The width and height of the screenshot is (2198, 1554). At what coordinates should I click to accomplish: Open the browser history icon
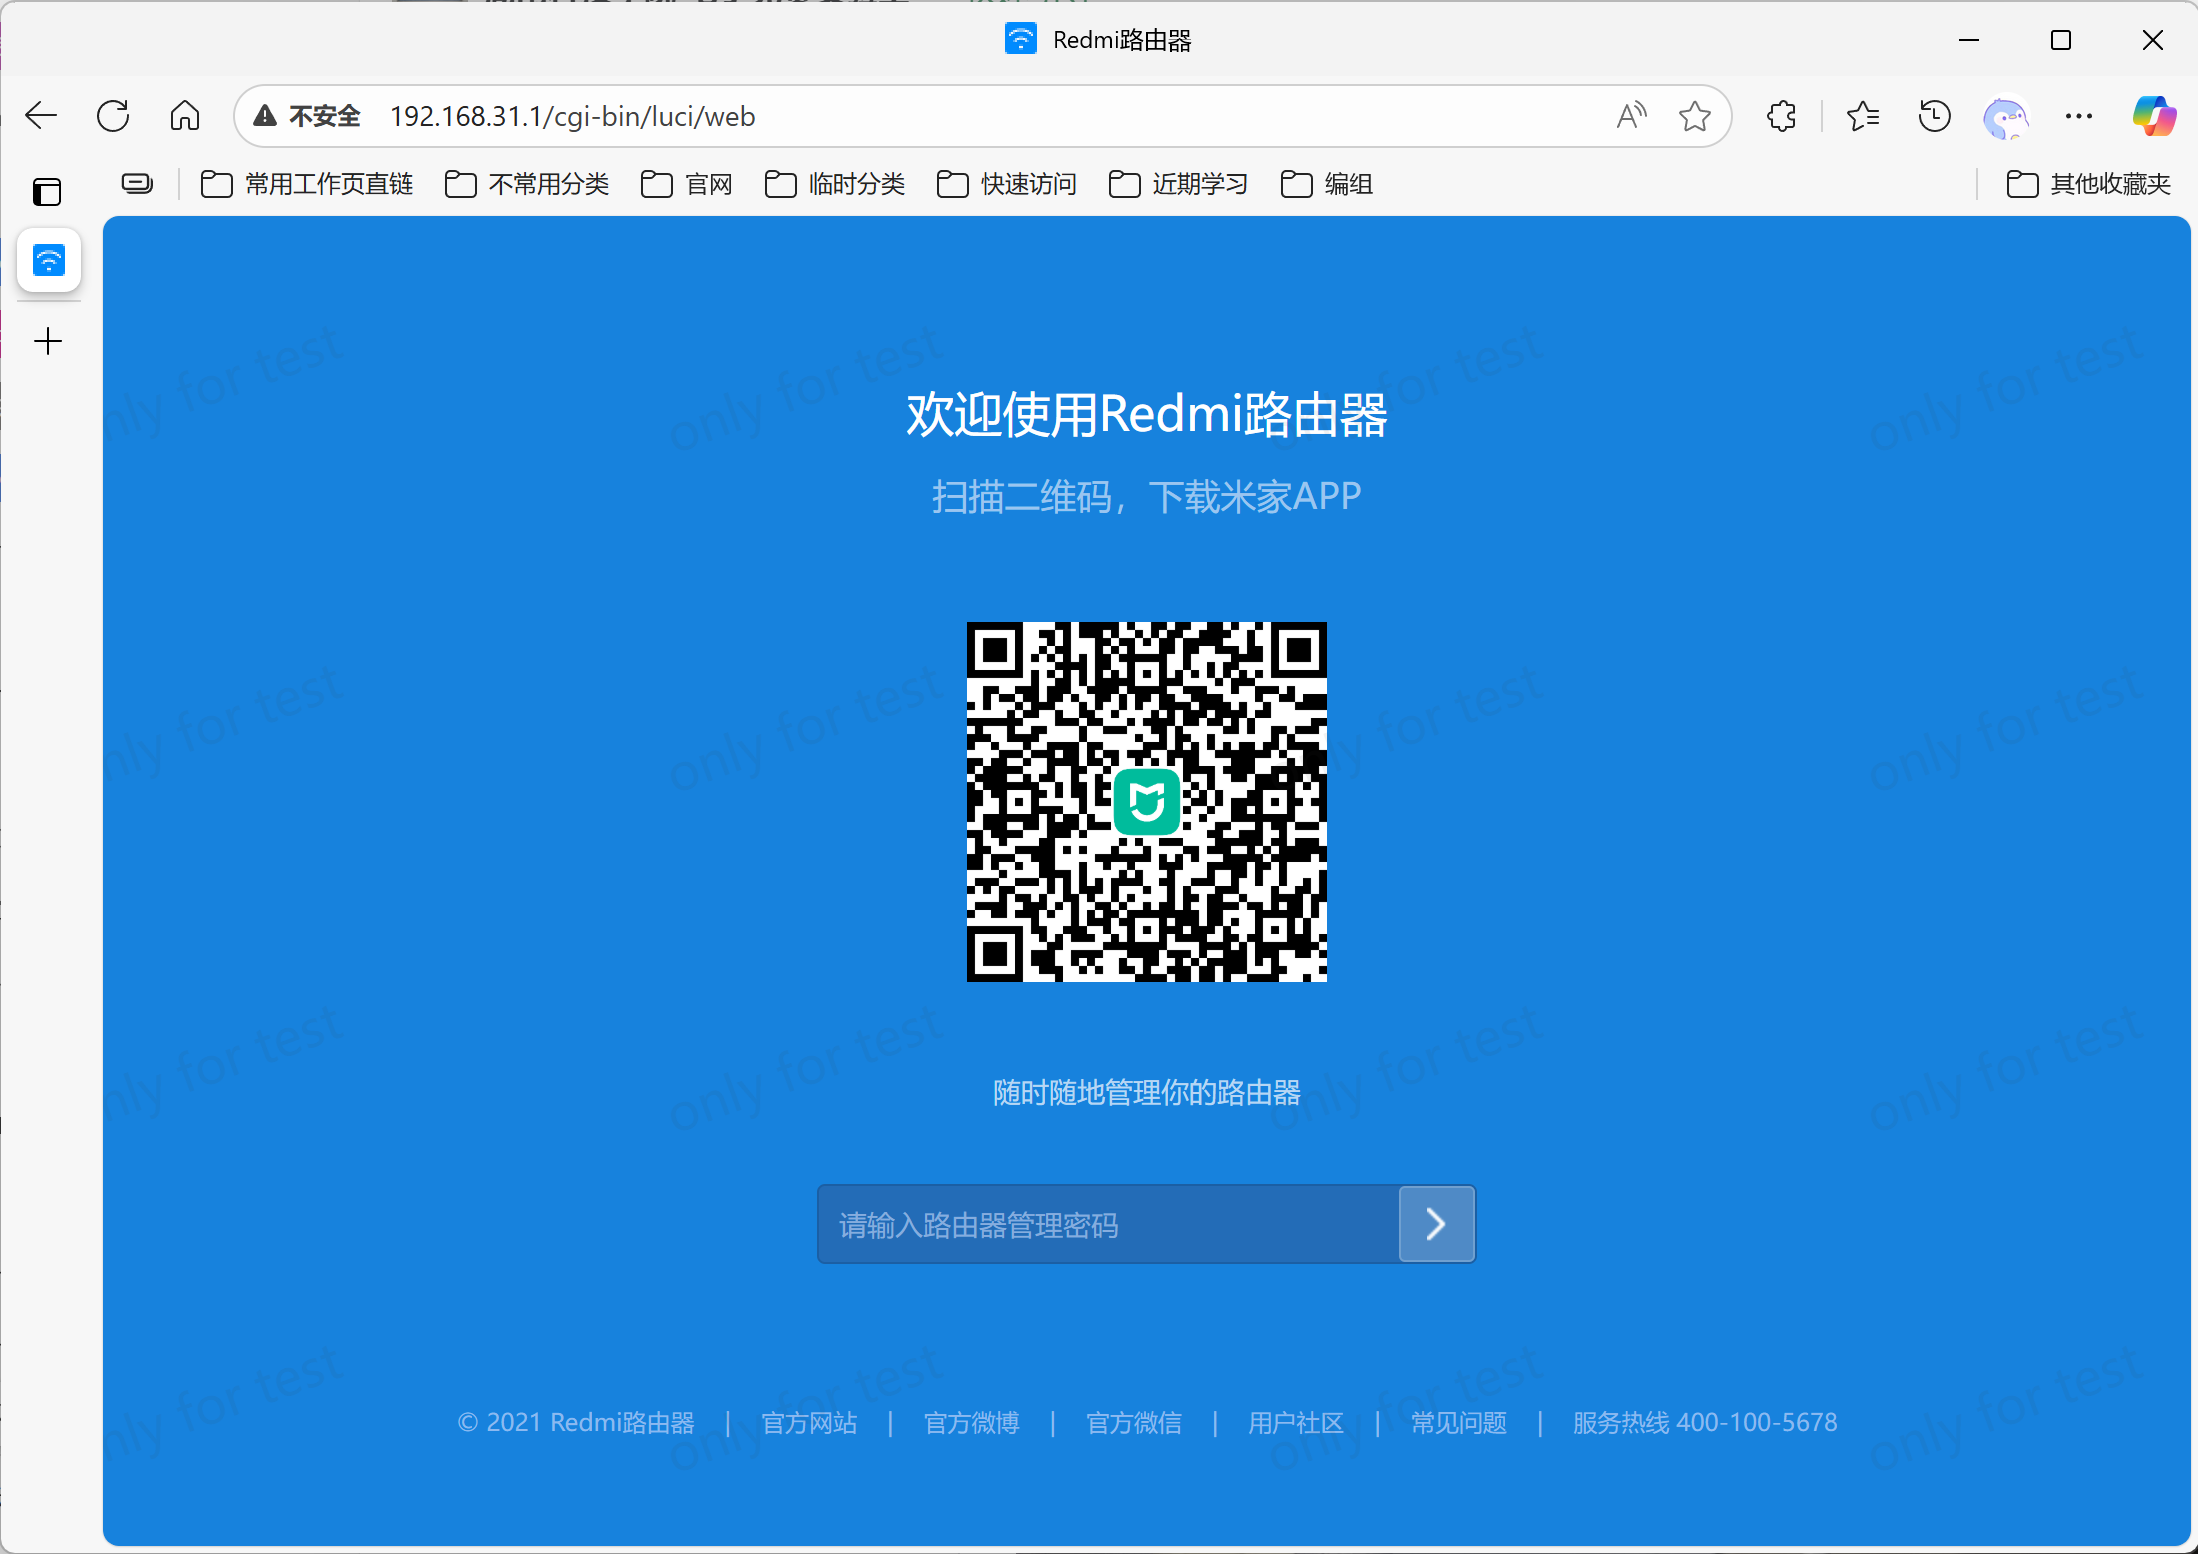click(1934, 116)
